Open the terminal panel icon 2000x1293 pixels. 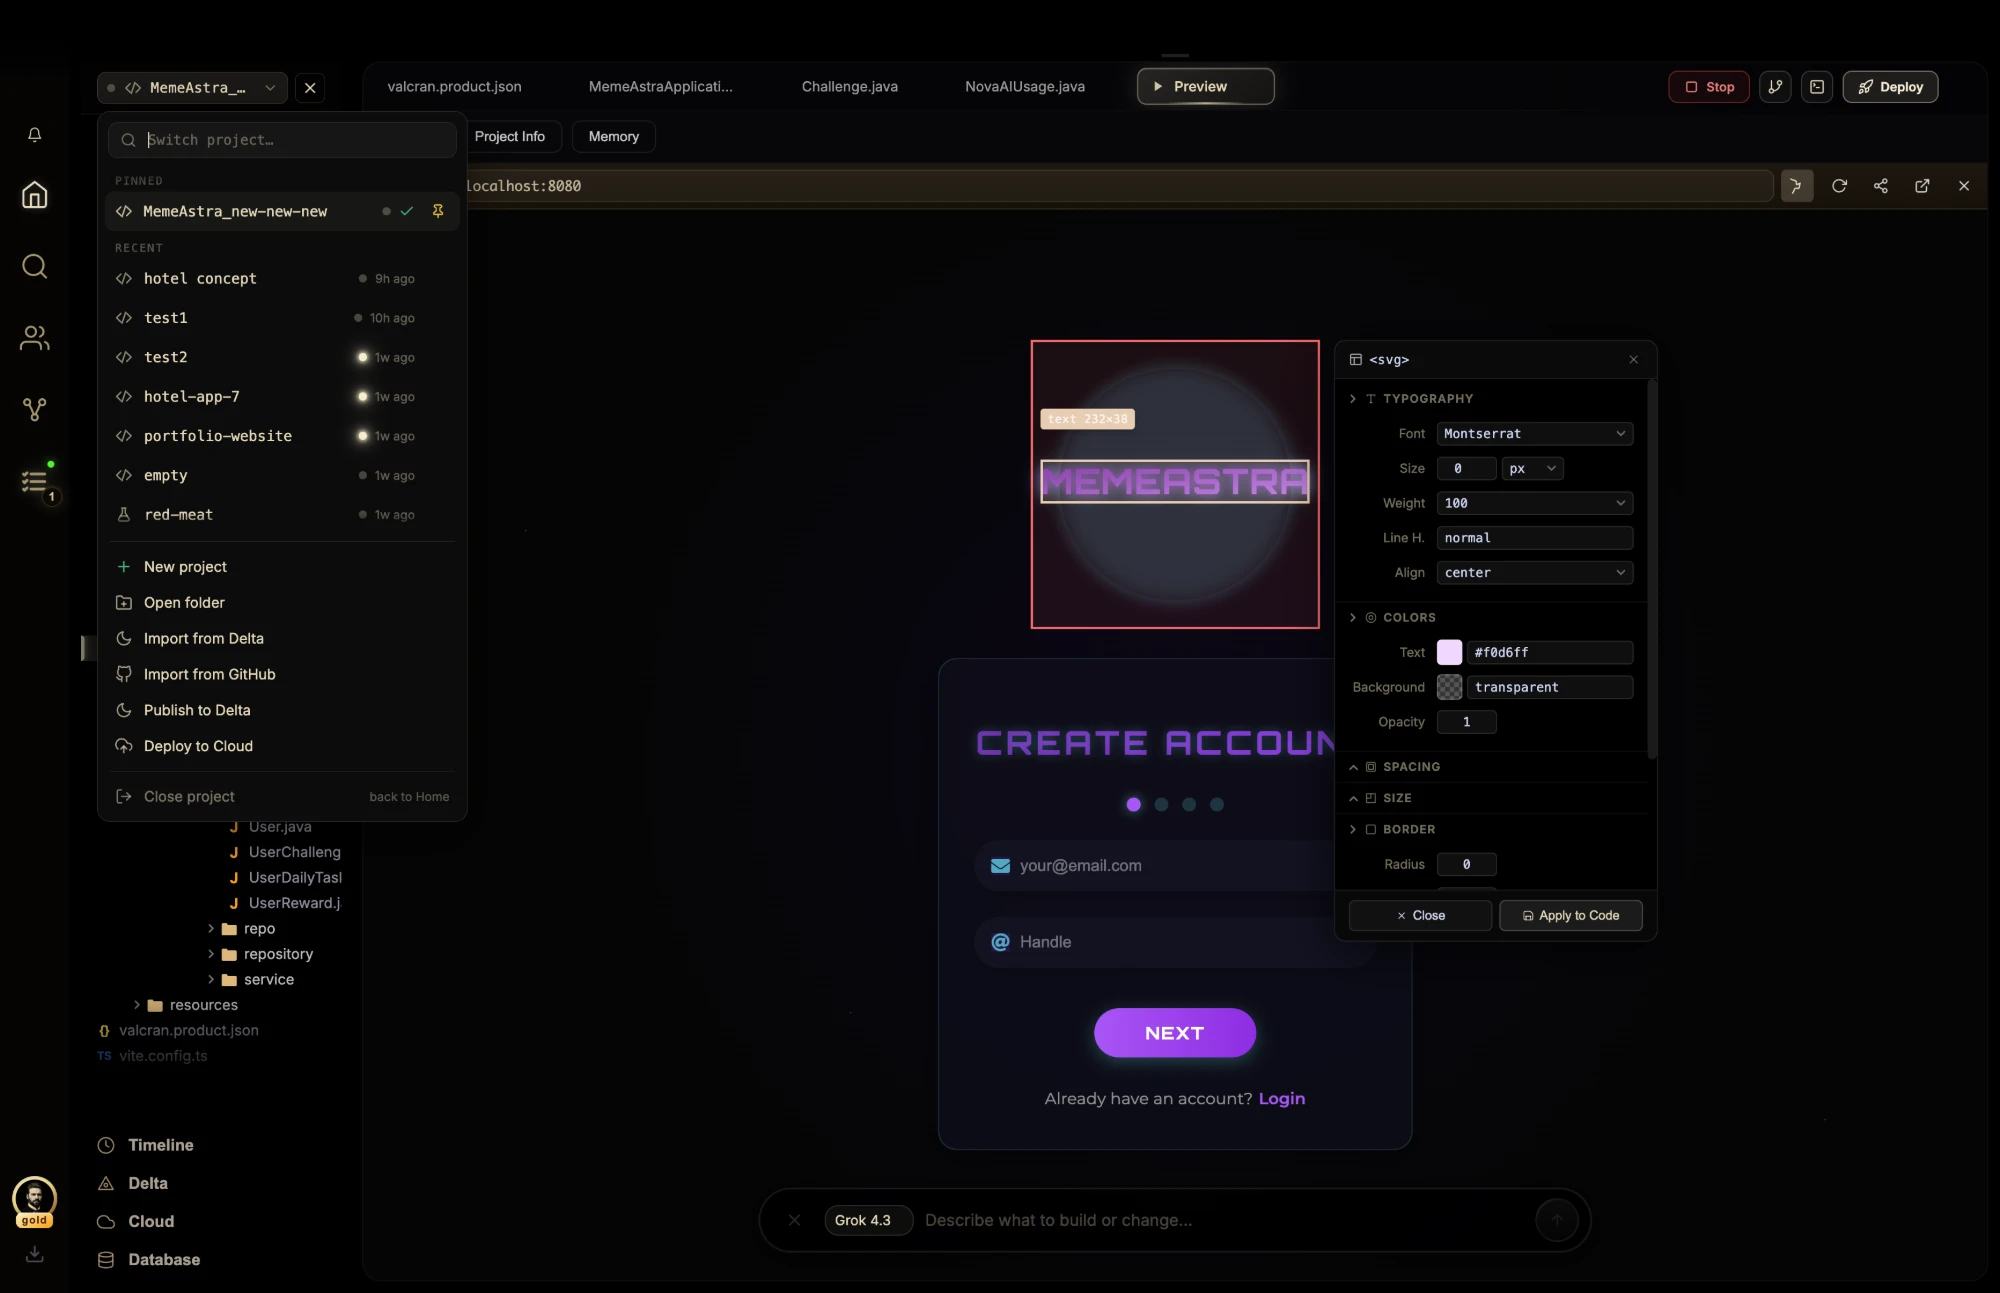click(x=1817, y=87)
